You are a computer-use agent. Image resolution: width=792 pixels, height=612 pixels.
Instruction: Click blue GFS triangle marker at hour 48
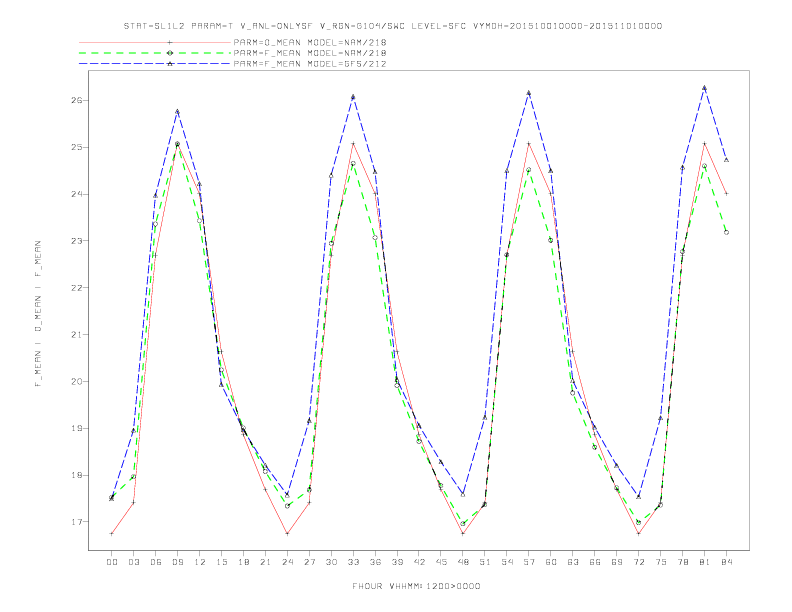(463, 494)
